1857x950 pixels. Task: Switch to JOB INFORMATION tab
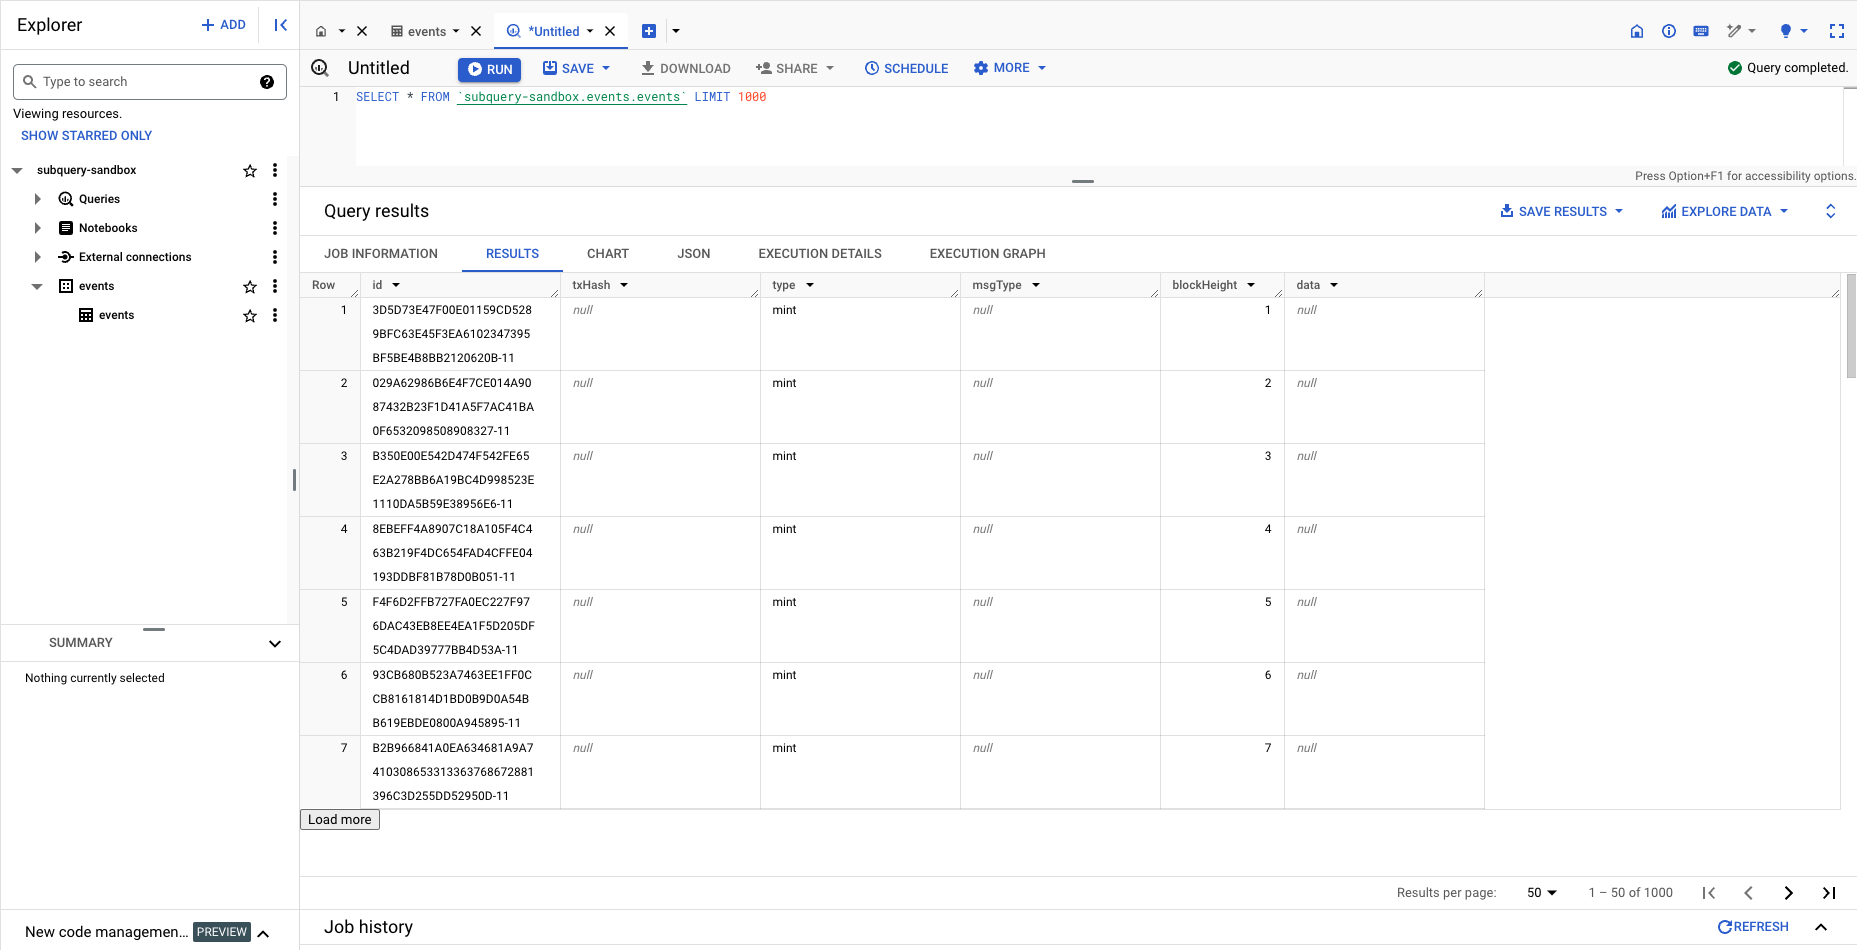coord(381,254)
